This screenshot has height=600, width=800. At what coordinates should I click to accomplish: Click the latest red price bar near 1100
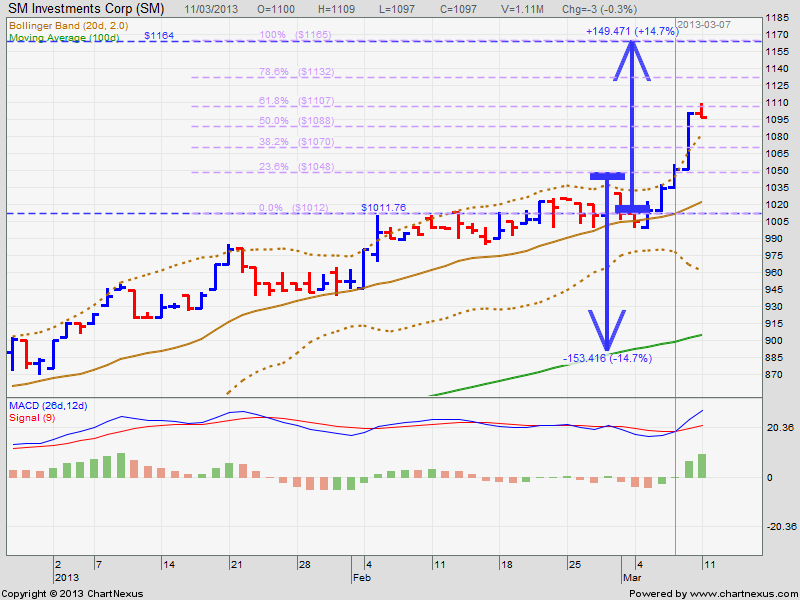702,111
